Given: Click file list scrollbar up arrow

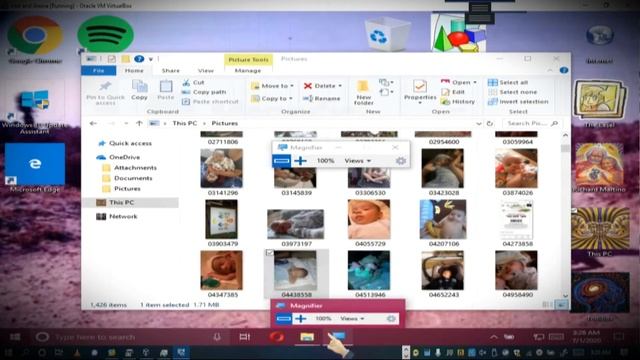Looking at the screenshot, I should [565, 135].
